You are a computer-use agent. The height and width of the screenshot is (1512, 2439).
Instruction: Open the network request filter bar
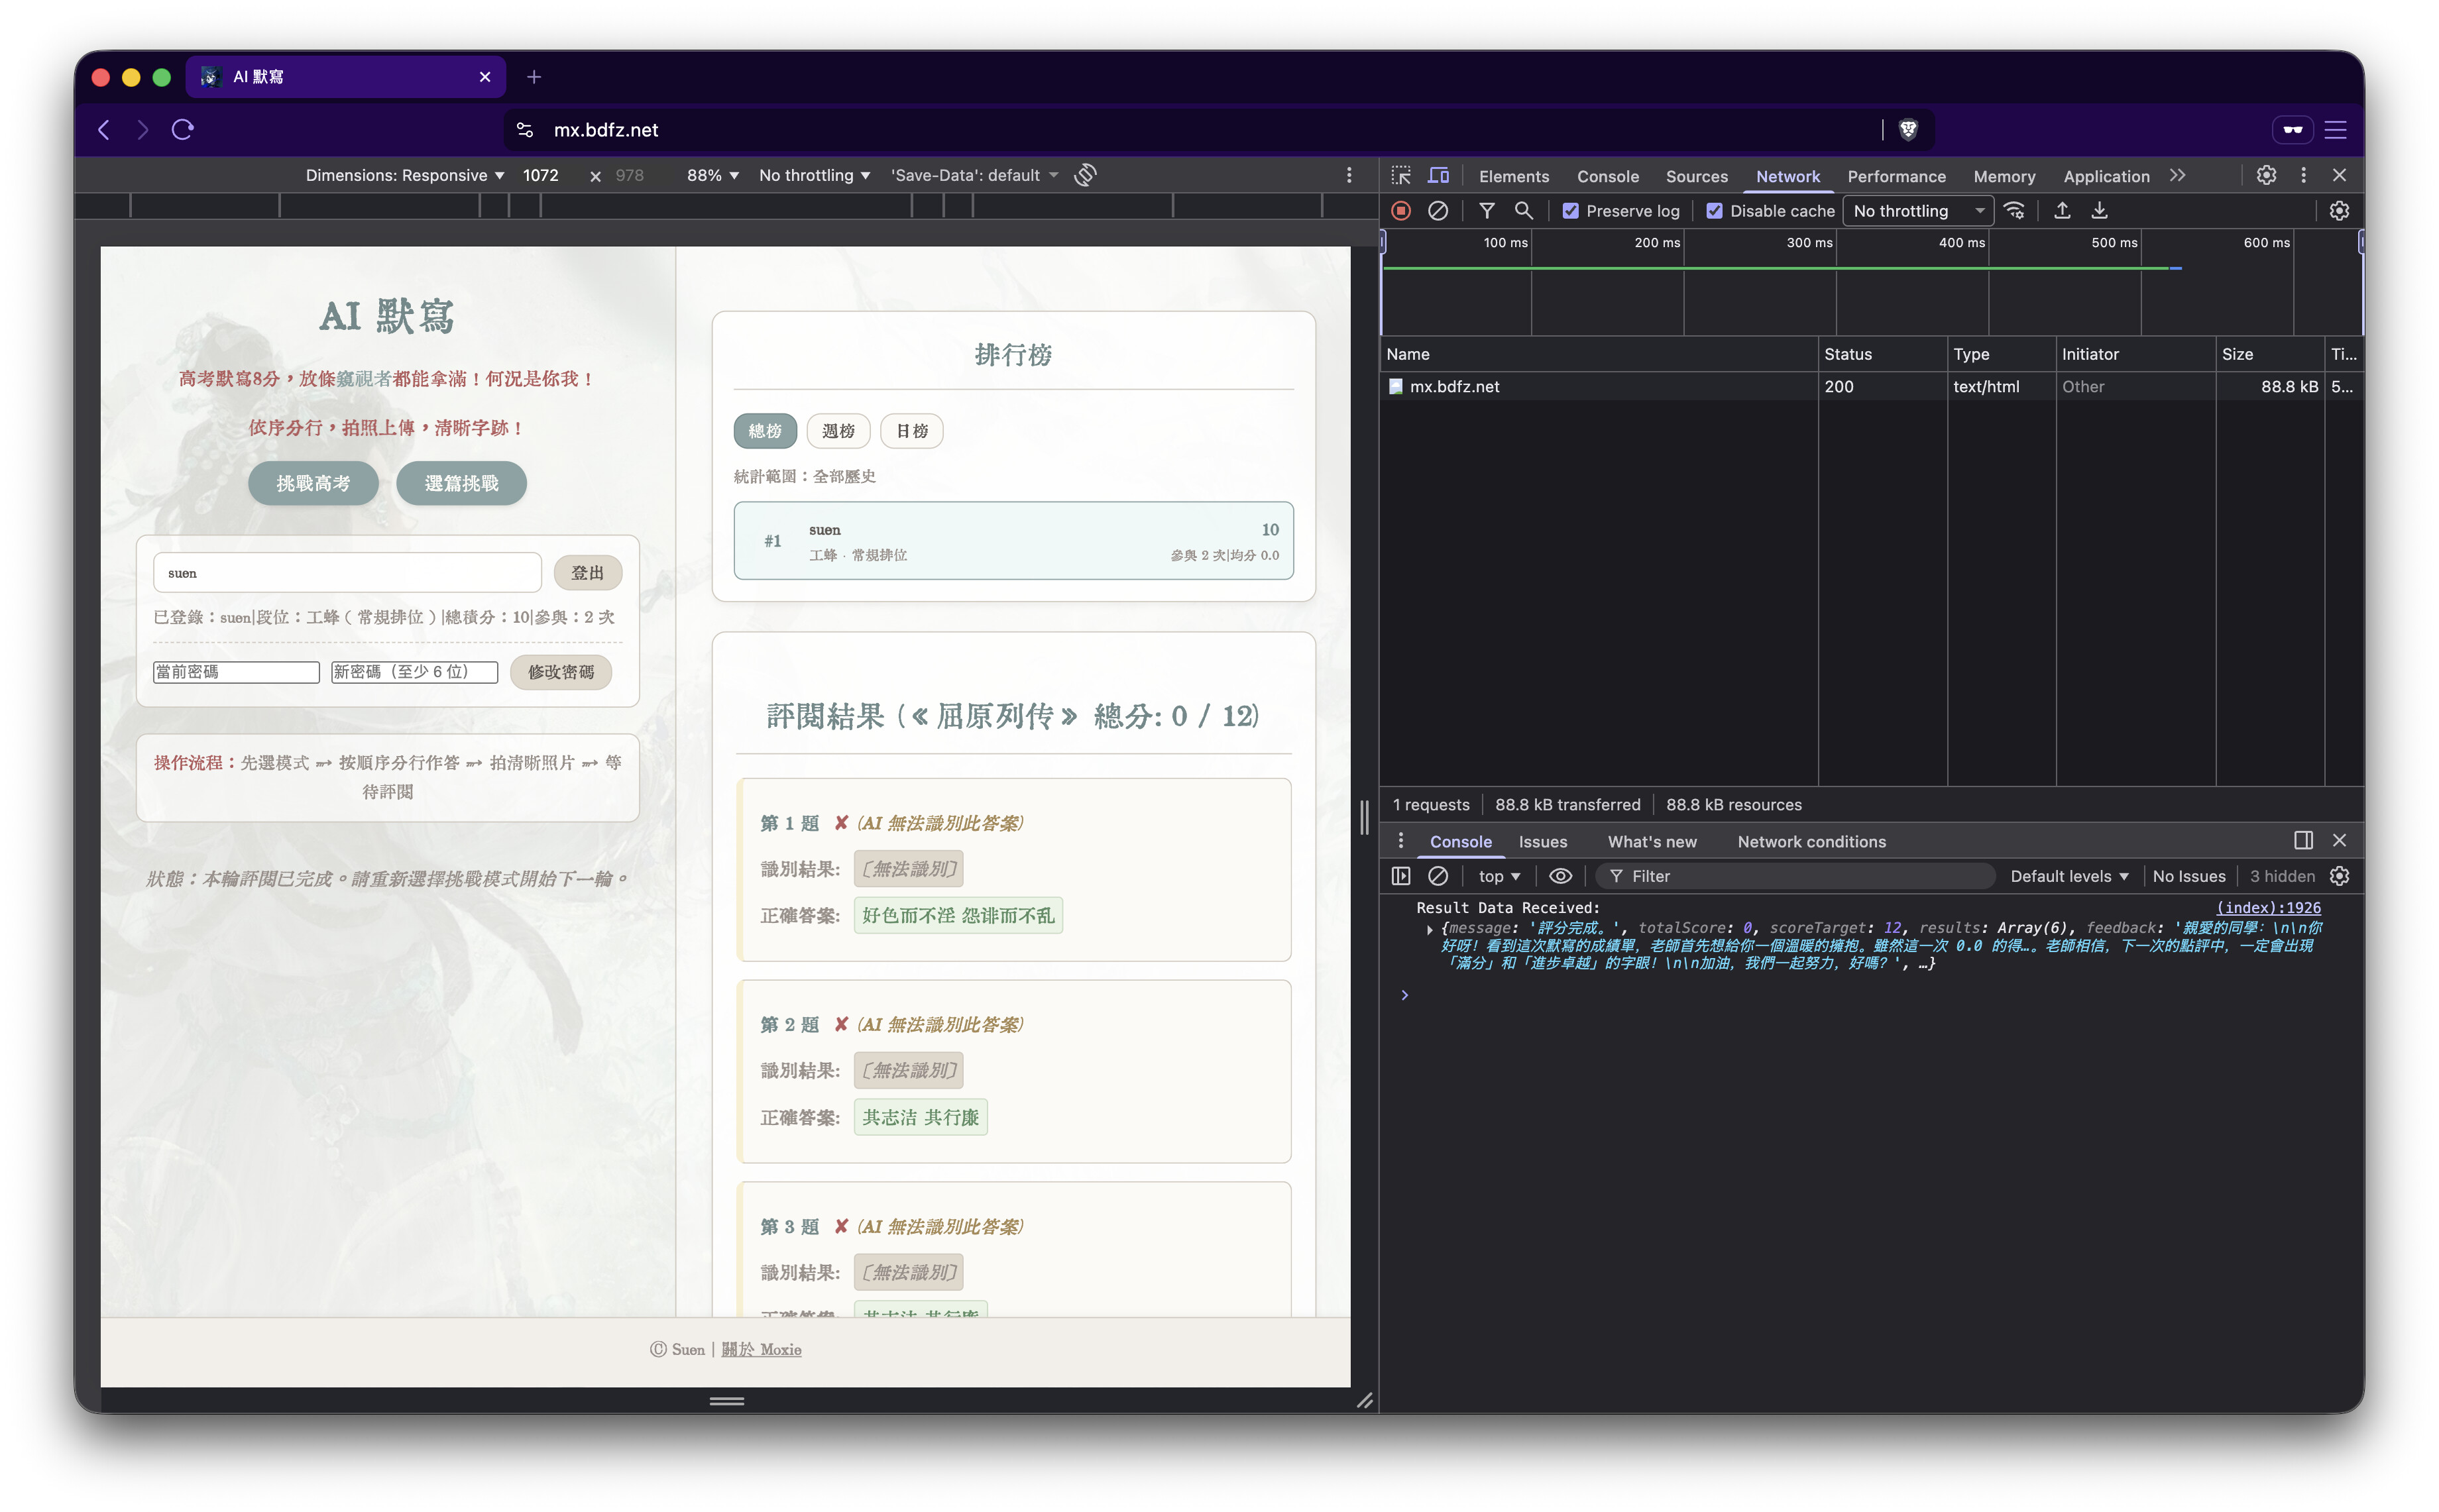click(1487, 210)
